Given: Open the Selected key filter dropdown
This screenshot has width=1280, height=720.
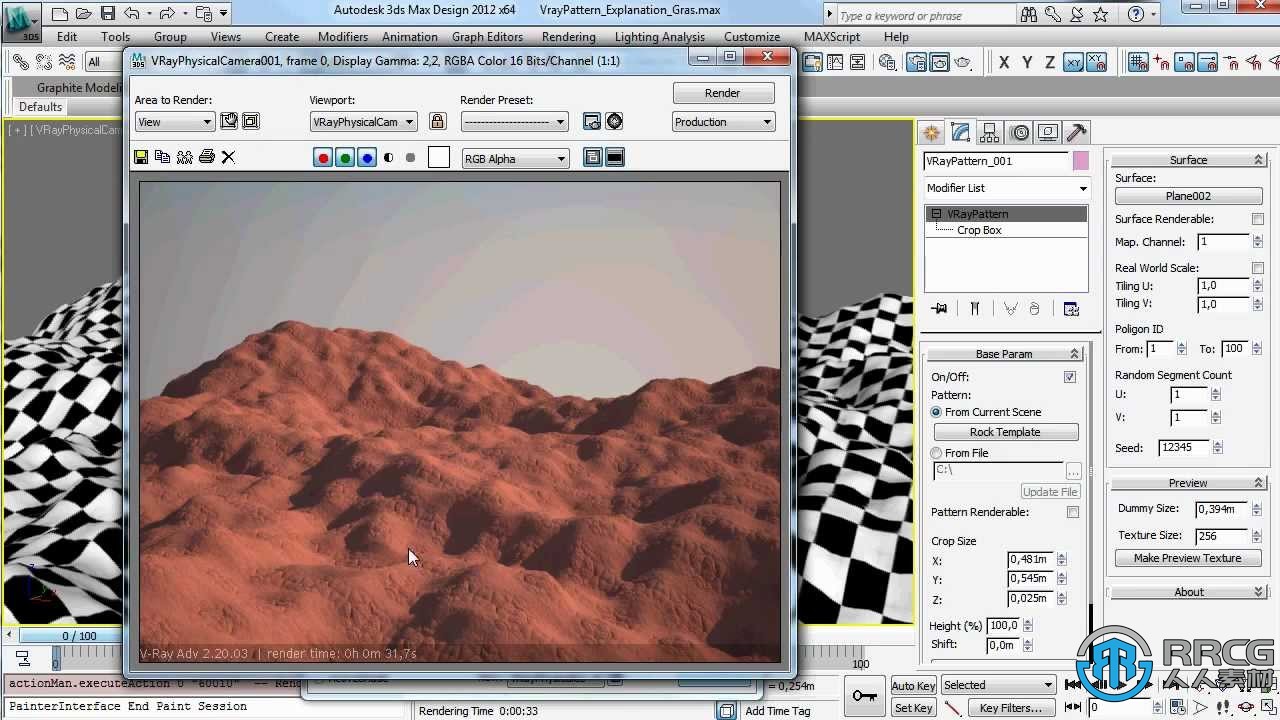Looking at the screenshot, I should [998, 685].
